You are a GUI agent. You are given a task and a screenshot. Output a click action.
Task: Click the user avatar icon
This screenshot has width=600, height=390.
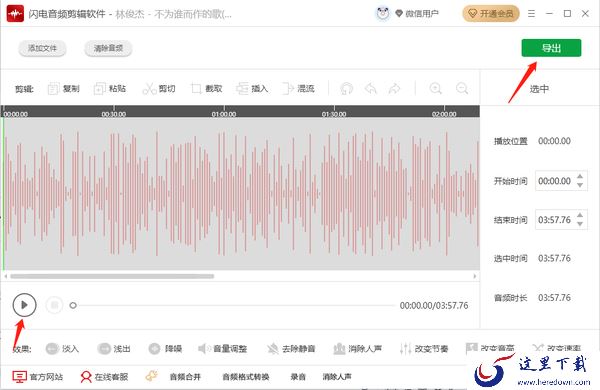point(383,14)
